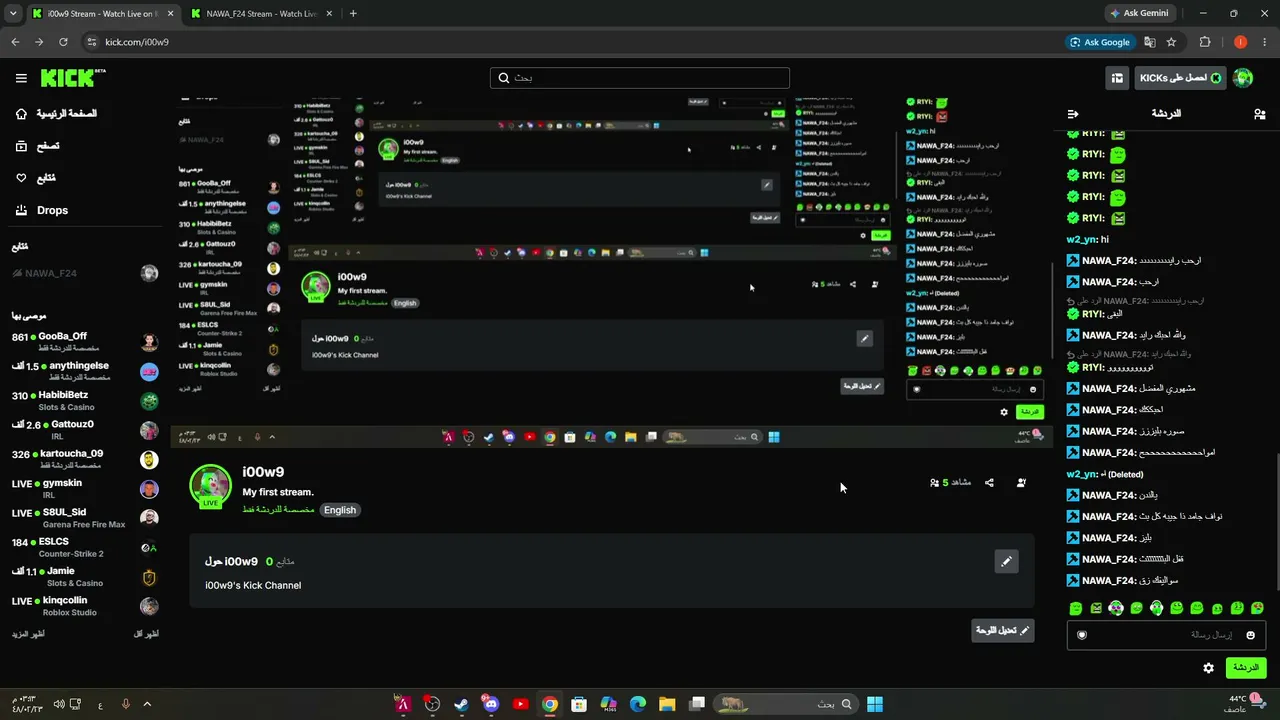Click the i00w9 channel avatar
Image resolution: width=1280 pixels, height=720 pixels.
210,486
